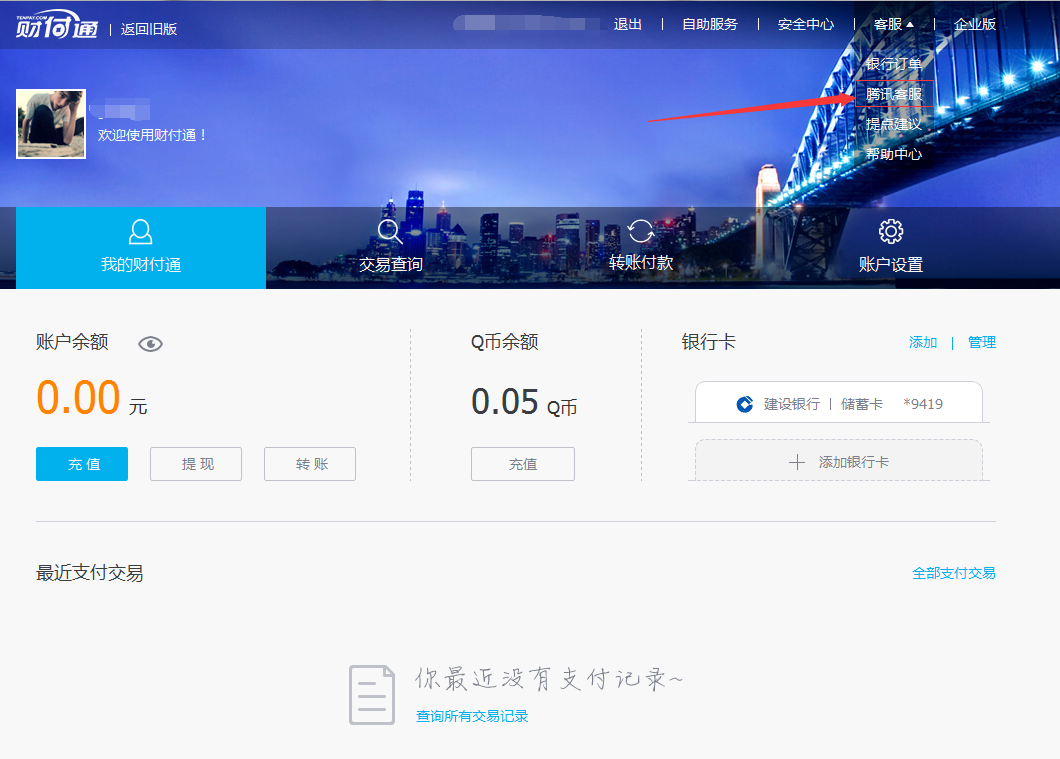
Task: Click the 转账 button
Action: pos(310,464)
